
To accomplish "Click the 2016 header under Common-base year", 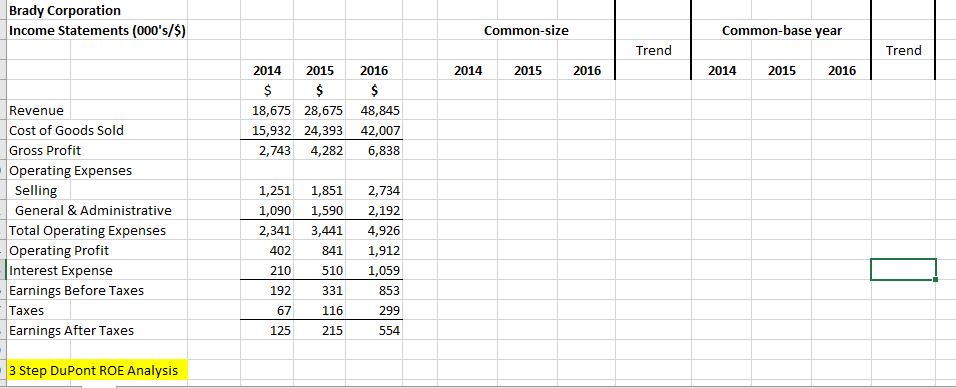I will [842, 71].
